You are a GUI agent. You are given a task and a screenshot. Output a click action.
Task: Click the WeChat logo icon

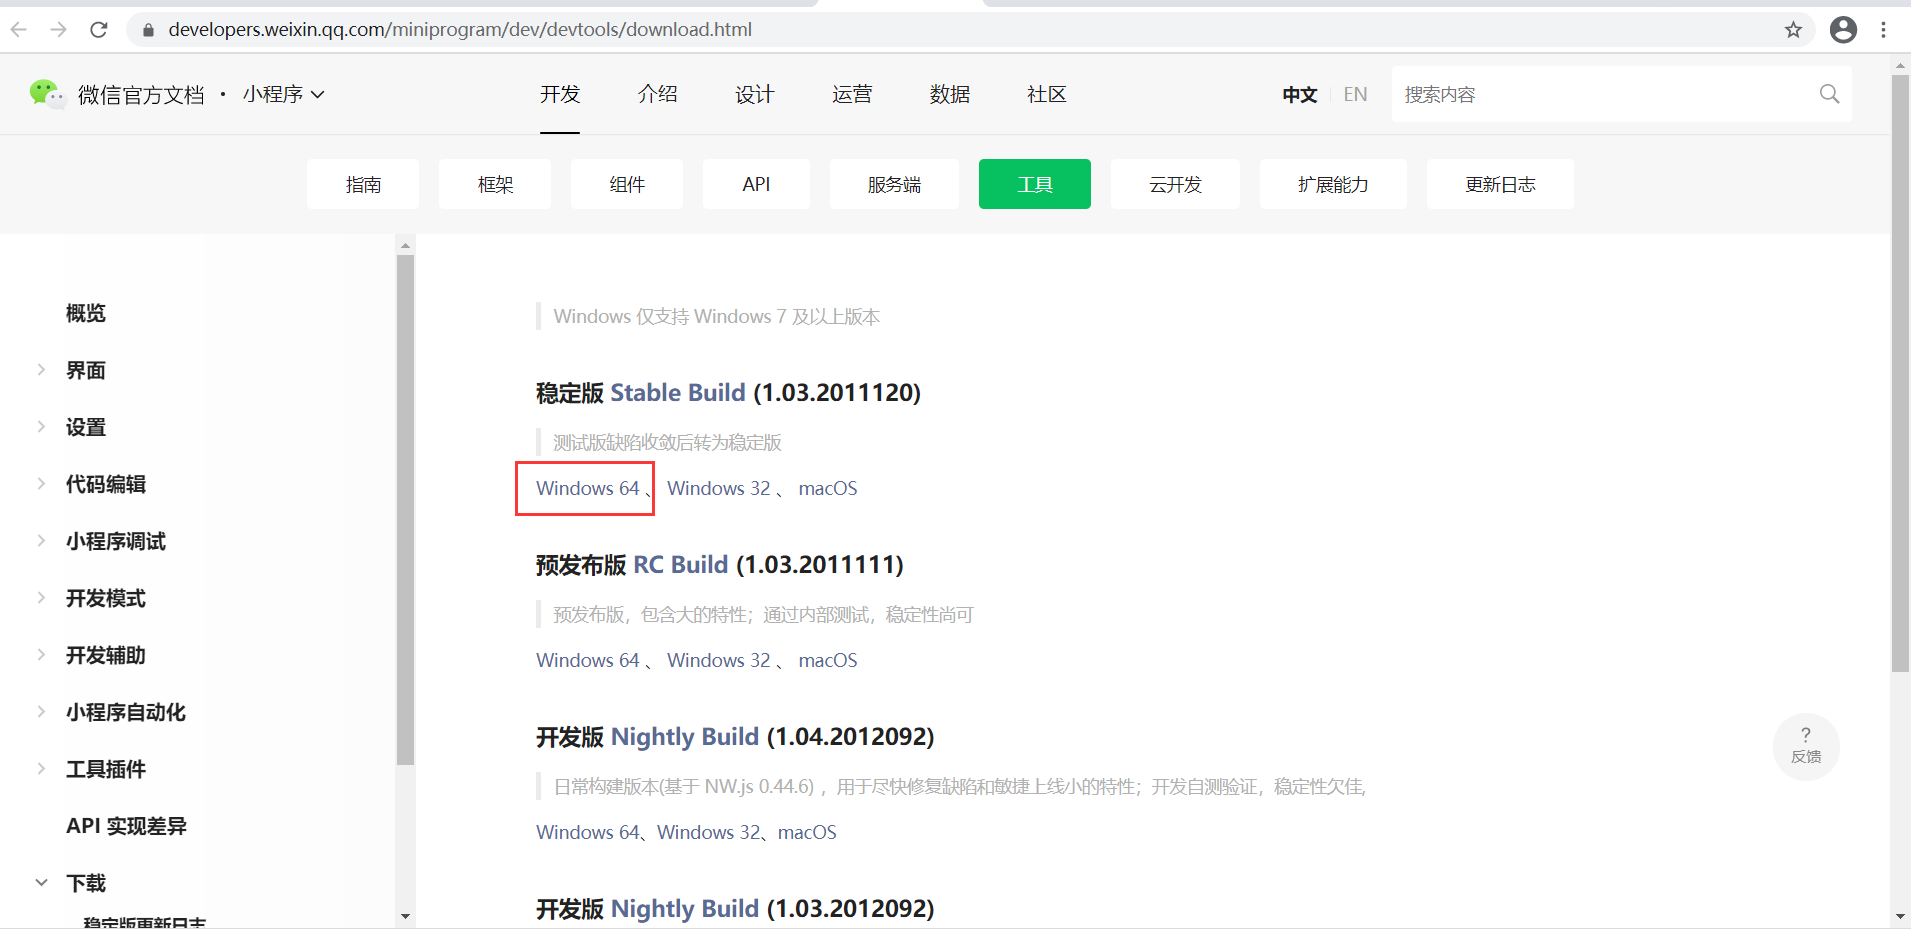[46, 94]
